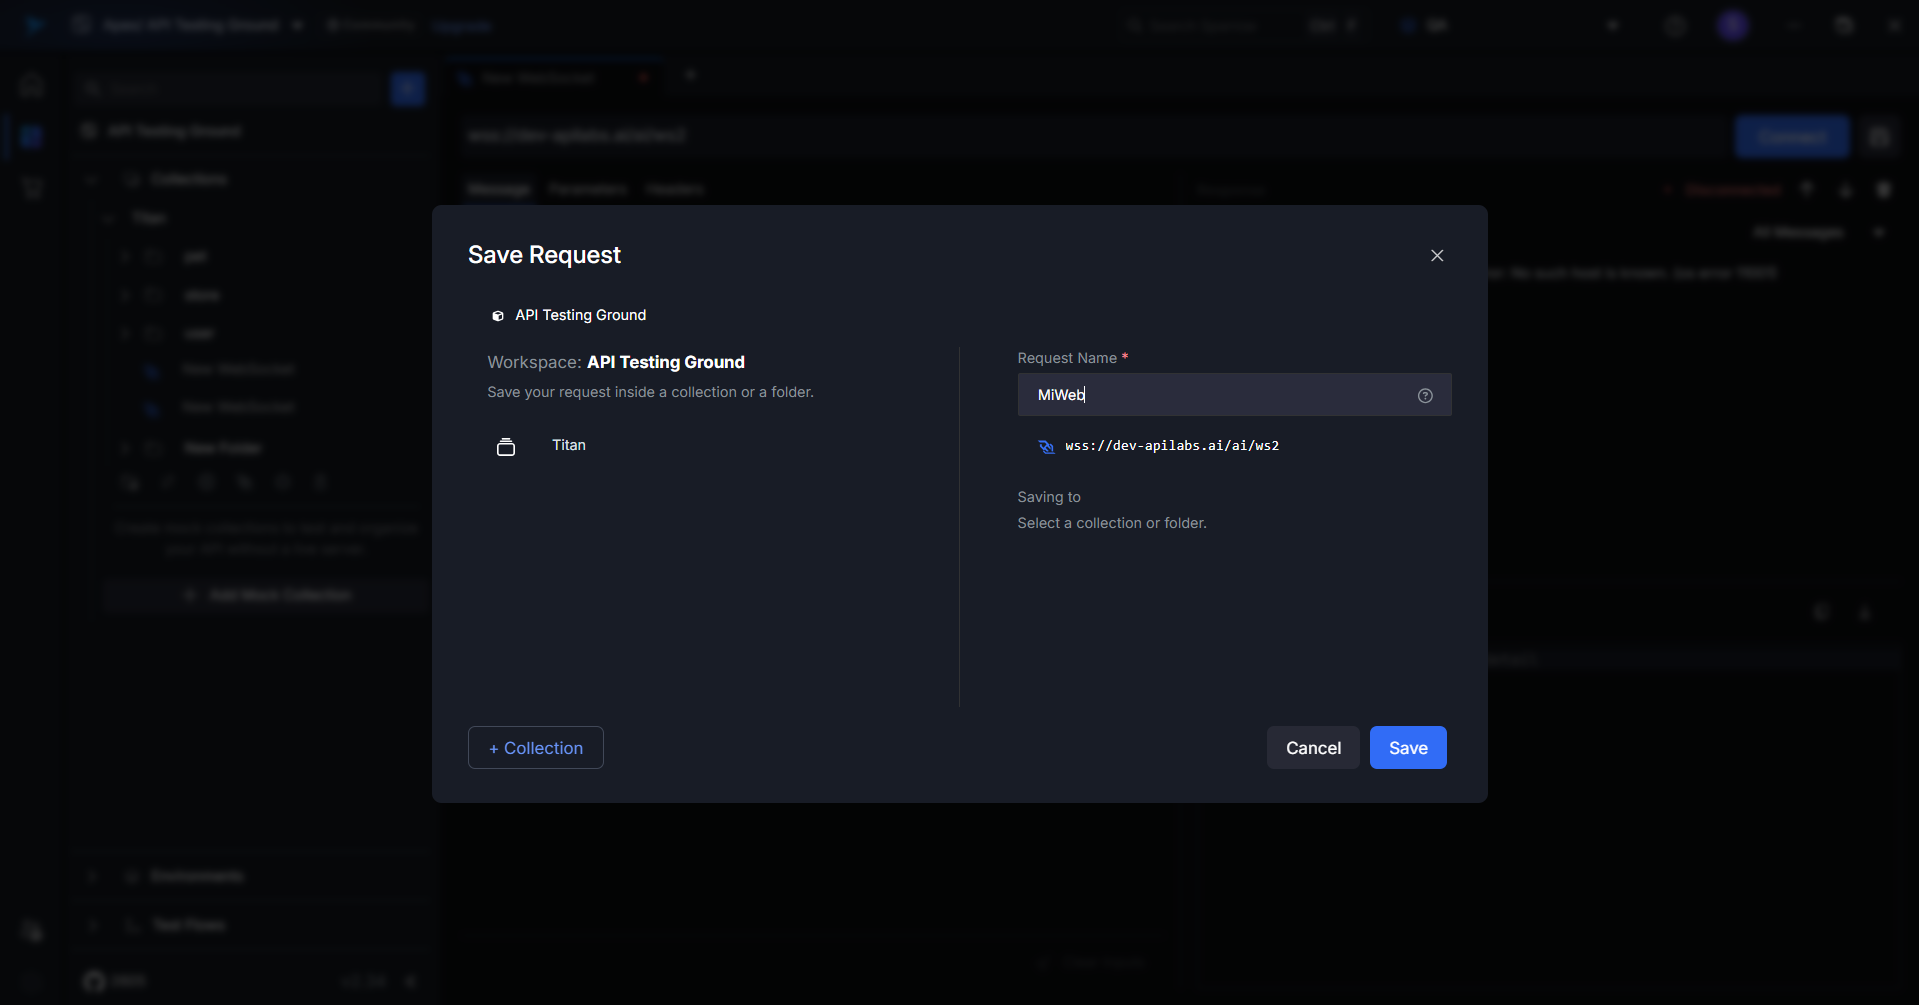Switch to the Parameters tab
The width and height of the screenshot is (1919, 1005).
click(587, 189)
